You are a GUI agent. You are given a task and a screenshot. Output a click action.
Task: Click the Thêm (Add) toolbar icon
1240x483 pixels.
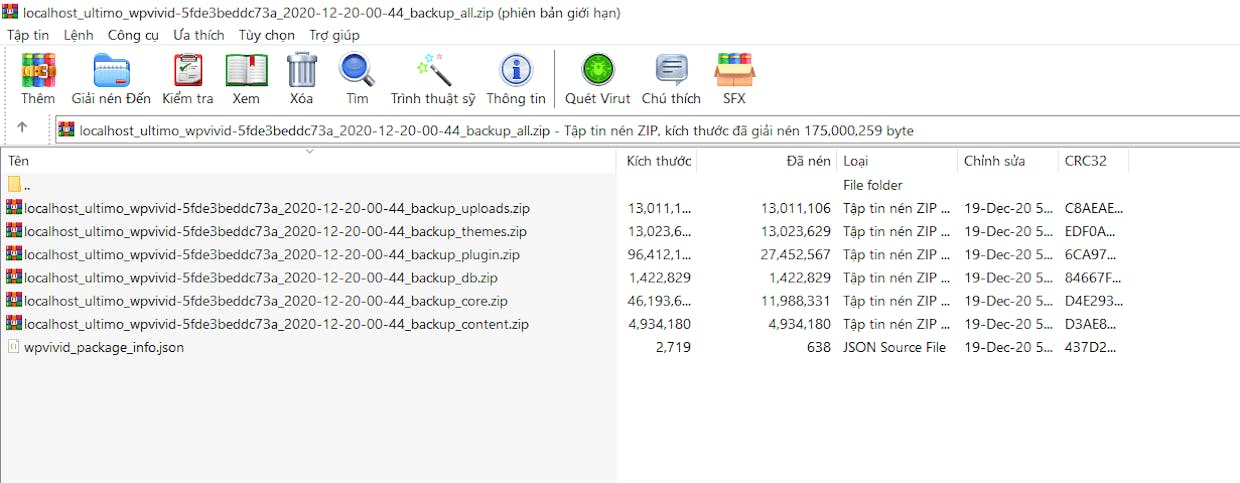click(38, 70)
